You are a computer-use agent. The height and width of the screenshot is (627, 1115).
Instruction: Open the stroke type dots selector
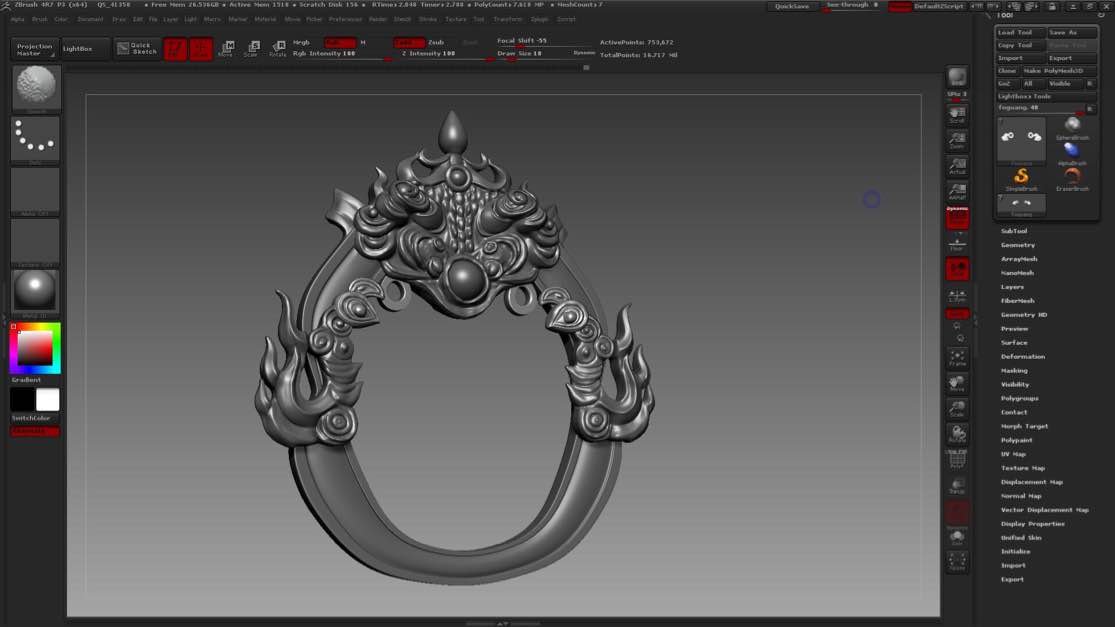[x=36, y=139]
